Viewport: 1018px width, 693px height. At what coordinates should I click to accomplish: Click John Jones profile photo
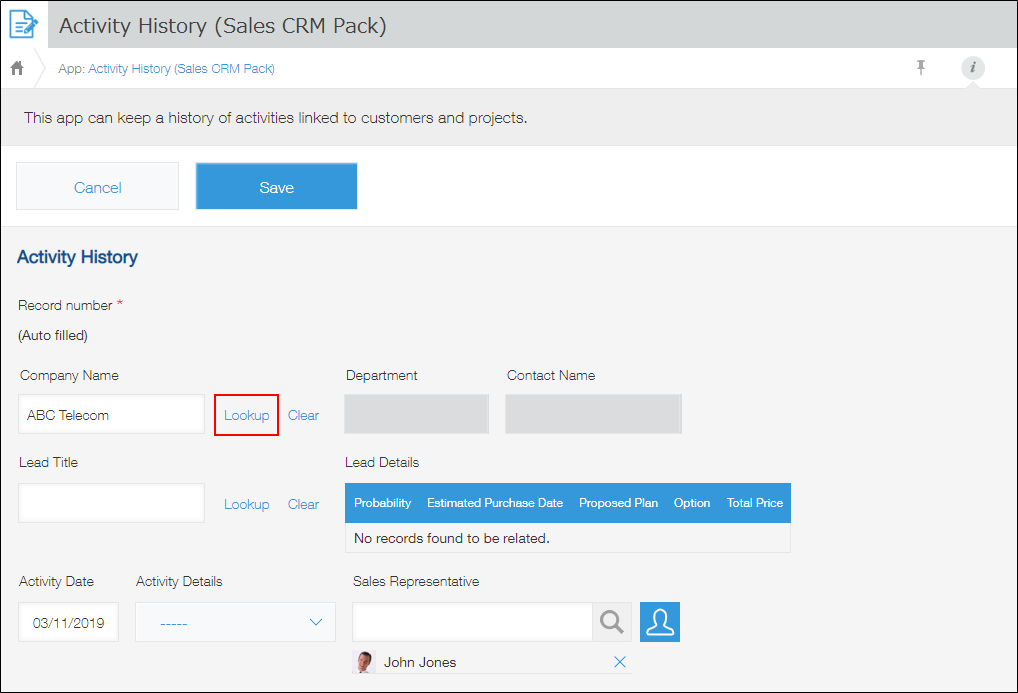[x=364, y=662]
